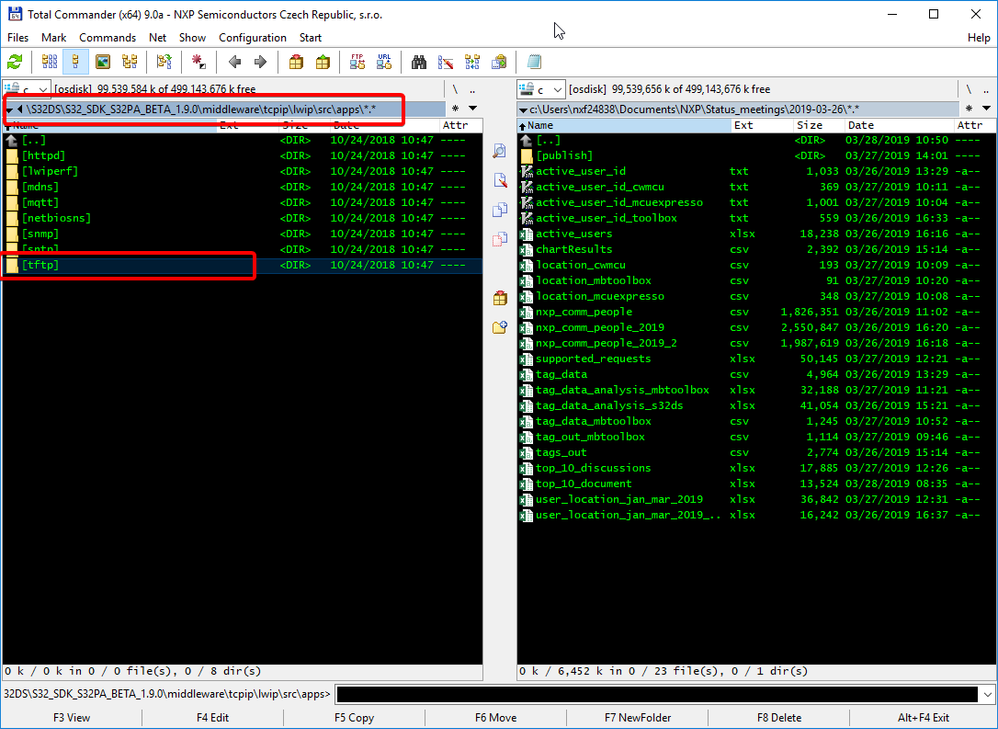998x729 pixels.
Task: Click the Pack files toolbar icon
Action: click(295, 62)
